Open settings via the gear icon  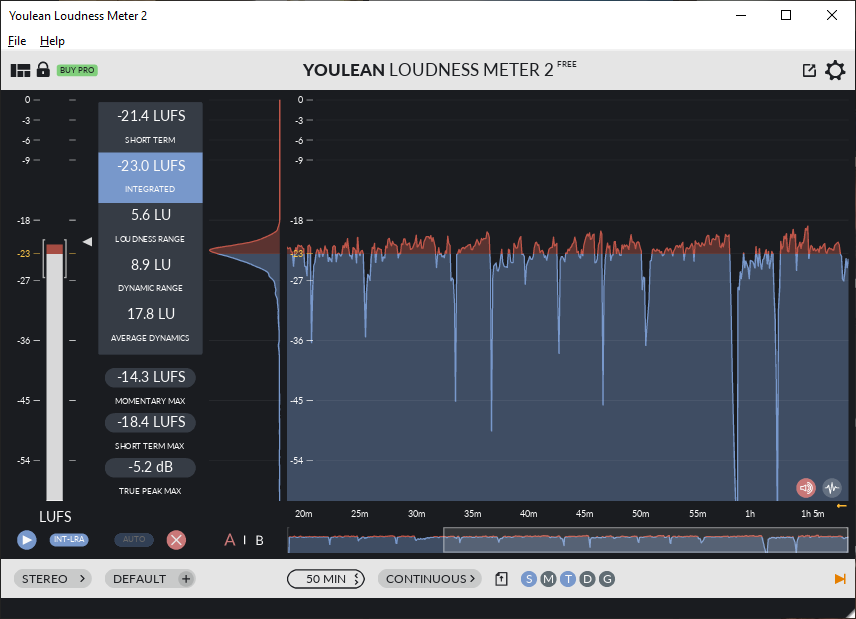pos(835,70)
